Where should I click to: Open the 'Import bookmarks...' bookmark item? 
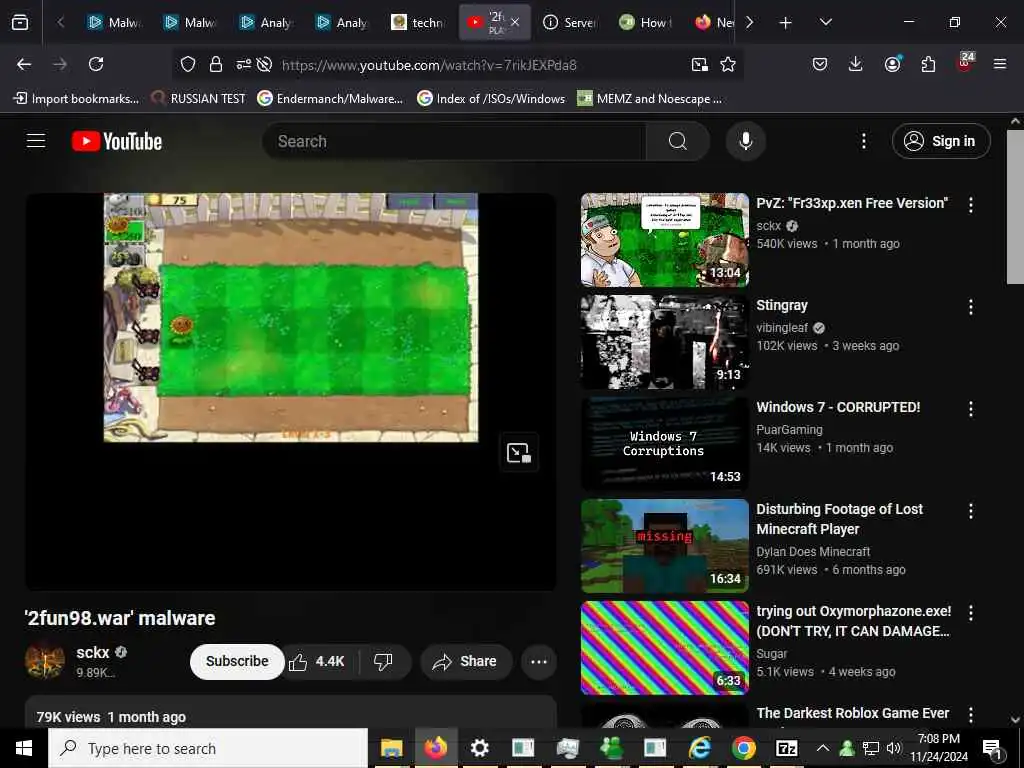point(76,99)
